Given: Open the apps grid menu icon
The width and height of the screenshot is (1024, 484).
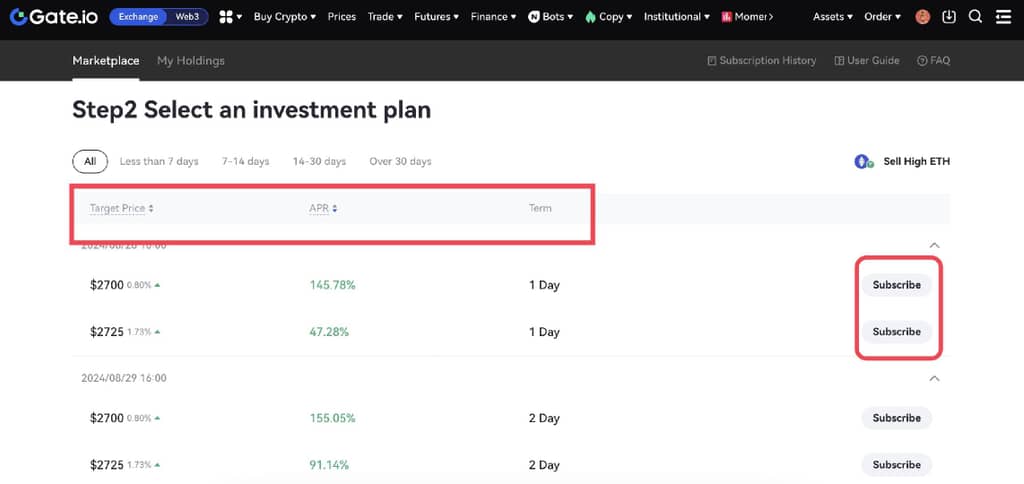Looking at the screenshot, I should coord(226,17).
